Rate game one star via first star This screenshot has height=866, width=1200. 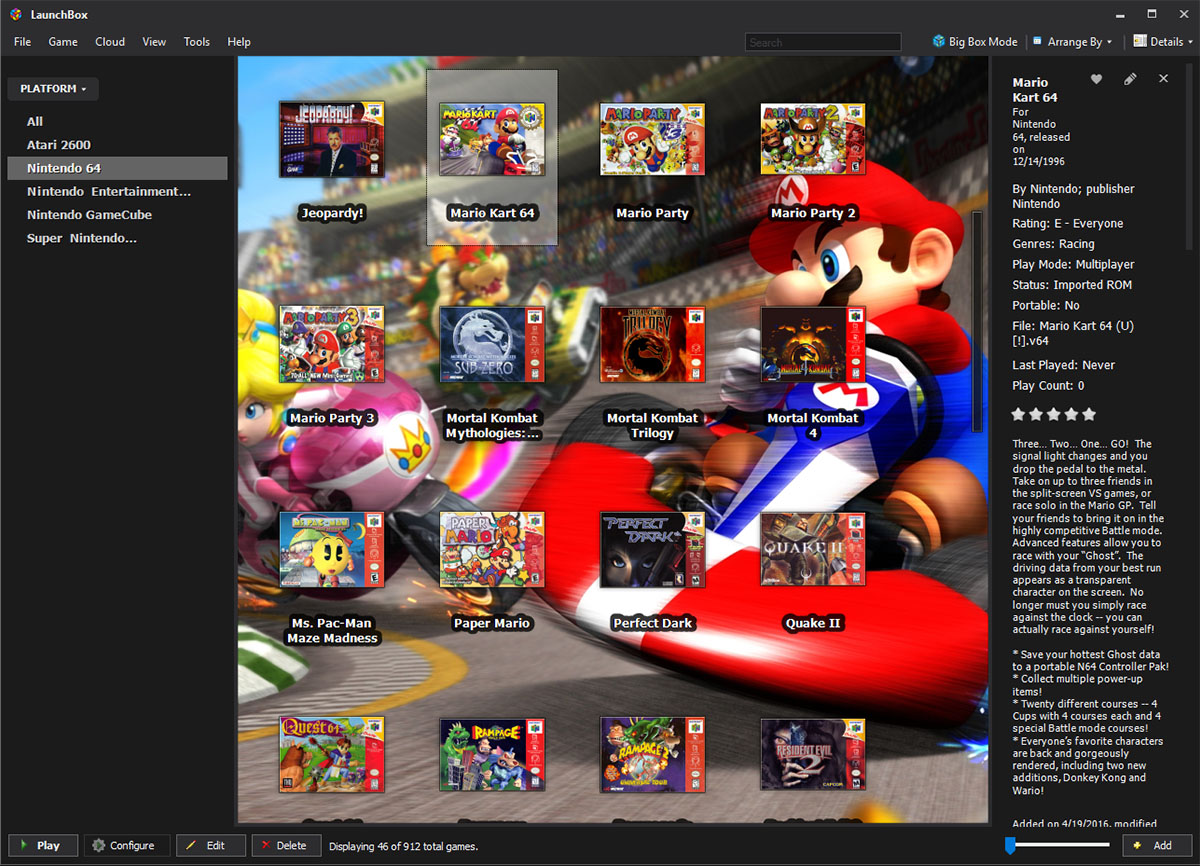pos(1019,414)
